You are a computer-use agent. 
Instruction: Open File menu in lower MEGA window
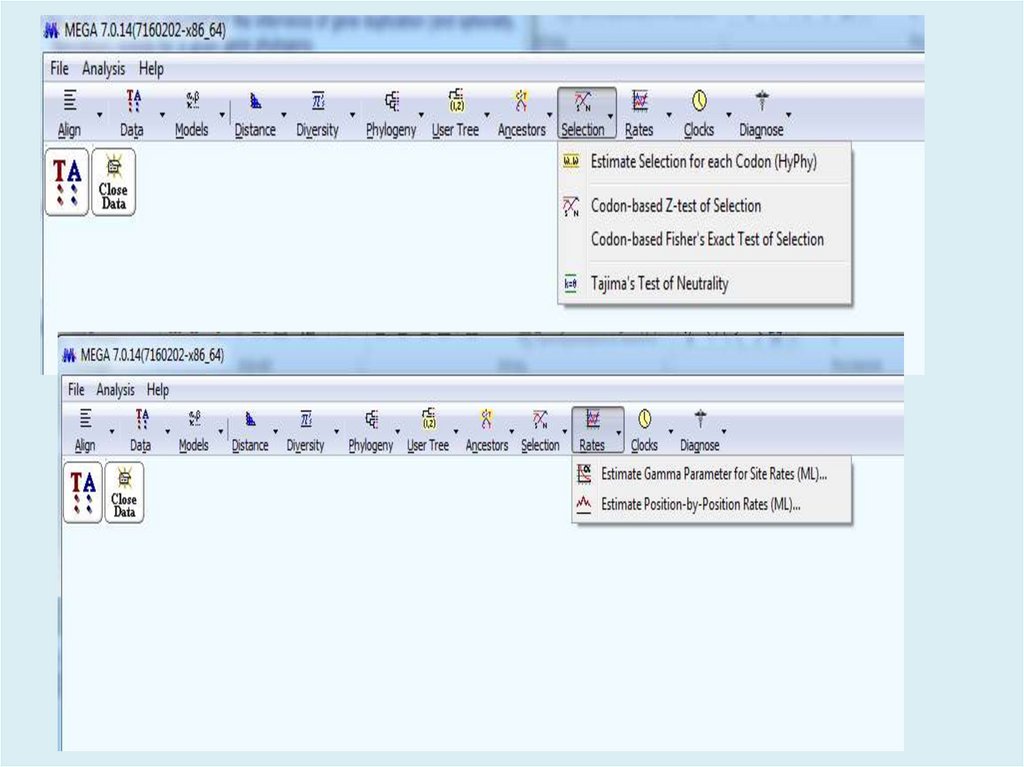pos(76,390)
